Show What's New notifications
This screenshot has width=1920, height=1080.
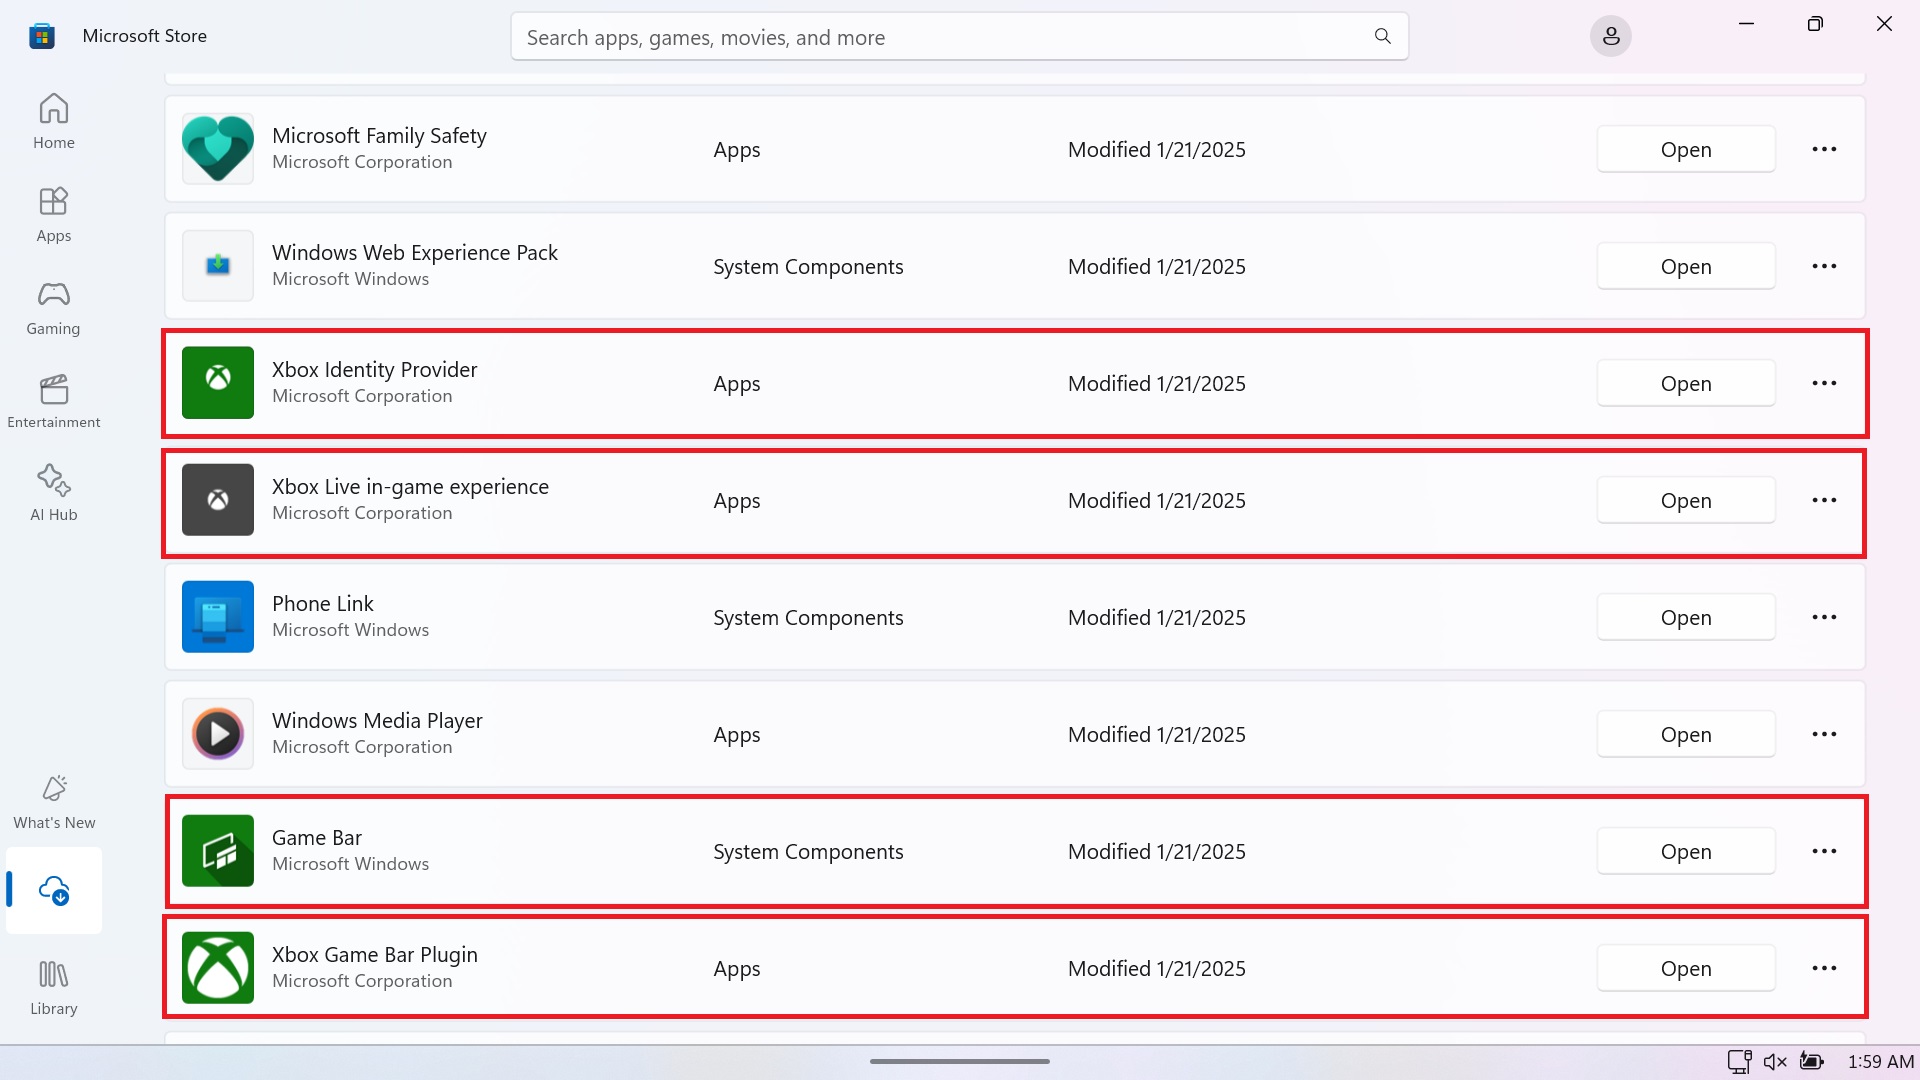point(54,801)
